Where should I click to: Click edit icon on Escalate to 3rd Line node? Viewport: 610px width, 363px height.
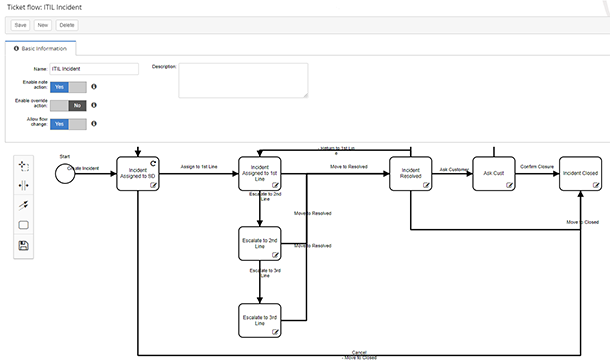[x=275, y=332]
